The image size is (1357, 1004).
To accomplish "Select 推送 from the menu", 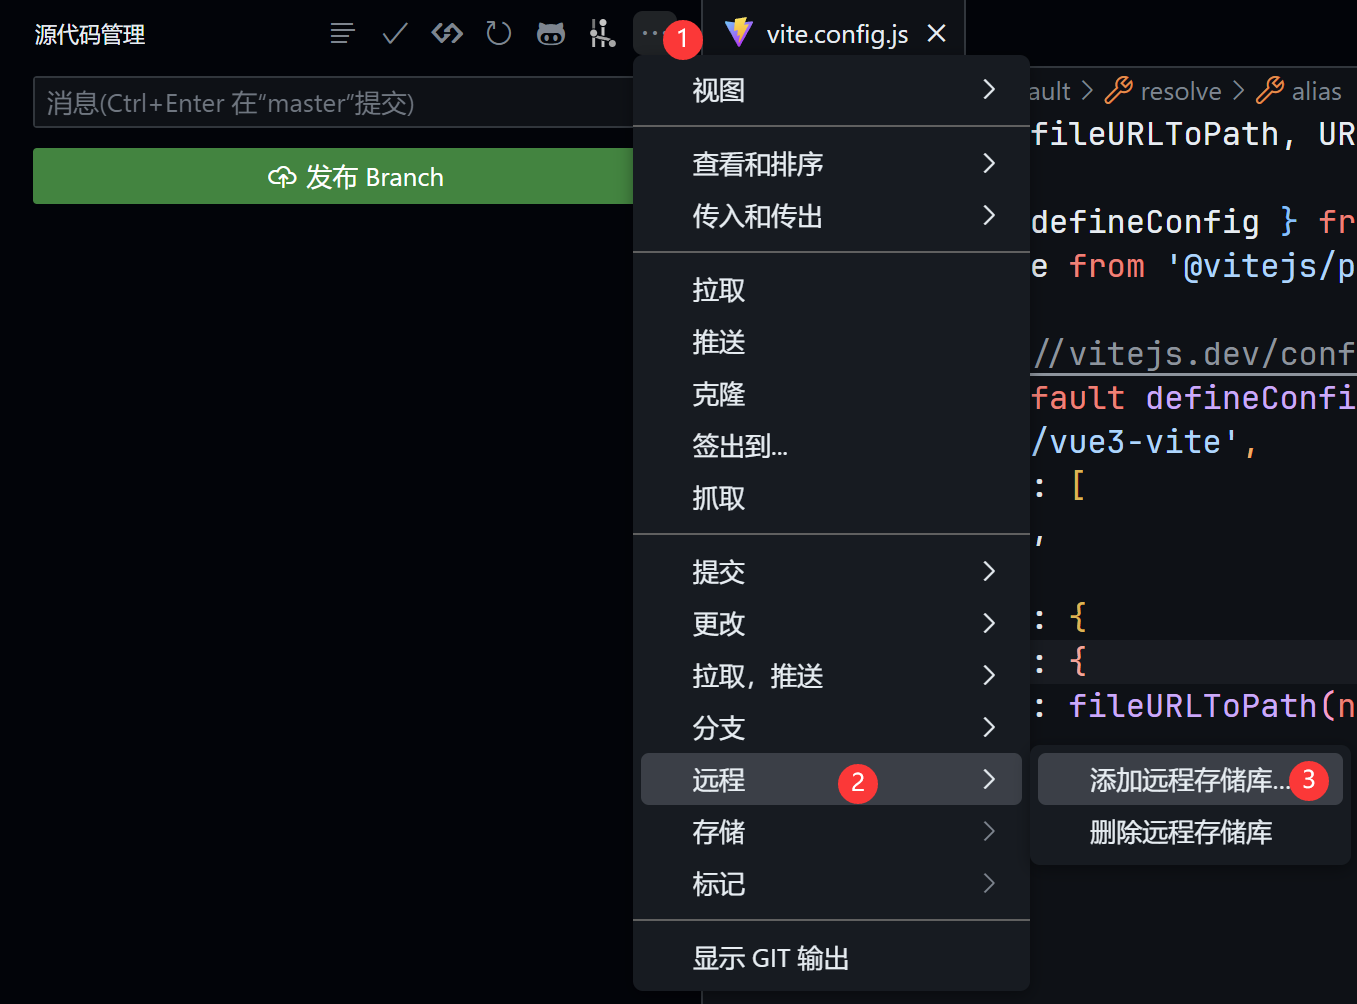I will point(831,342).
